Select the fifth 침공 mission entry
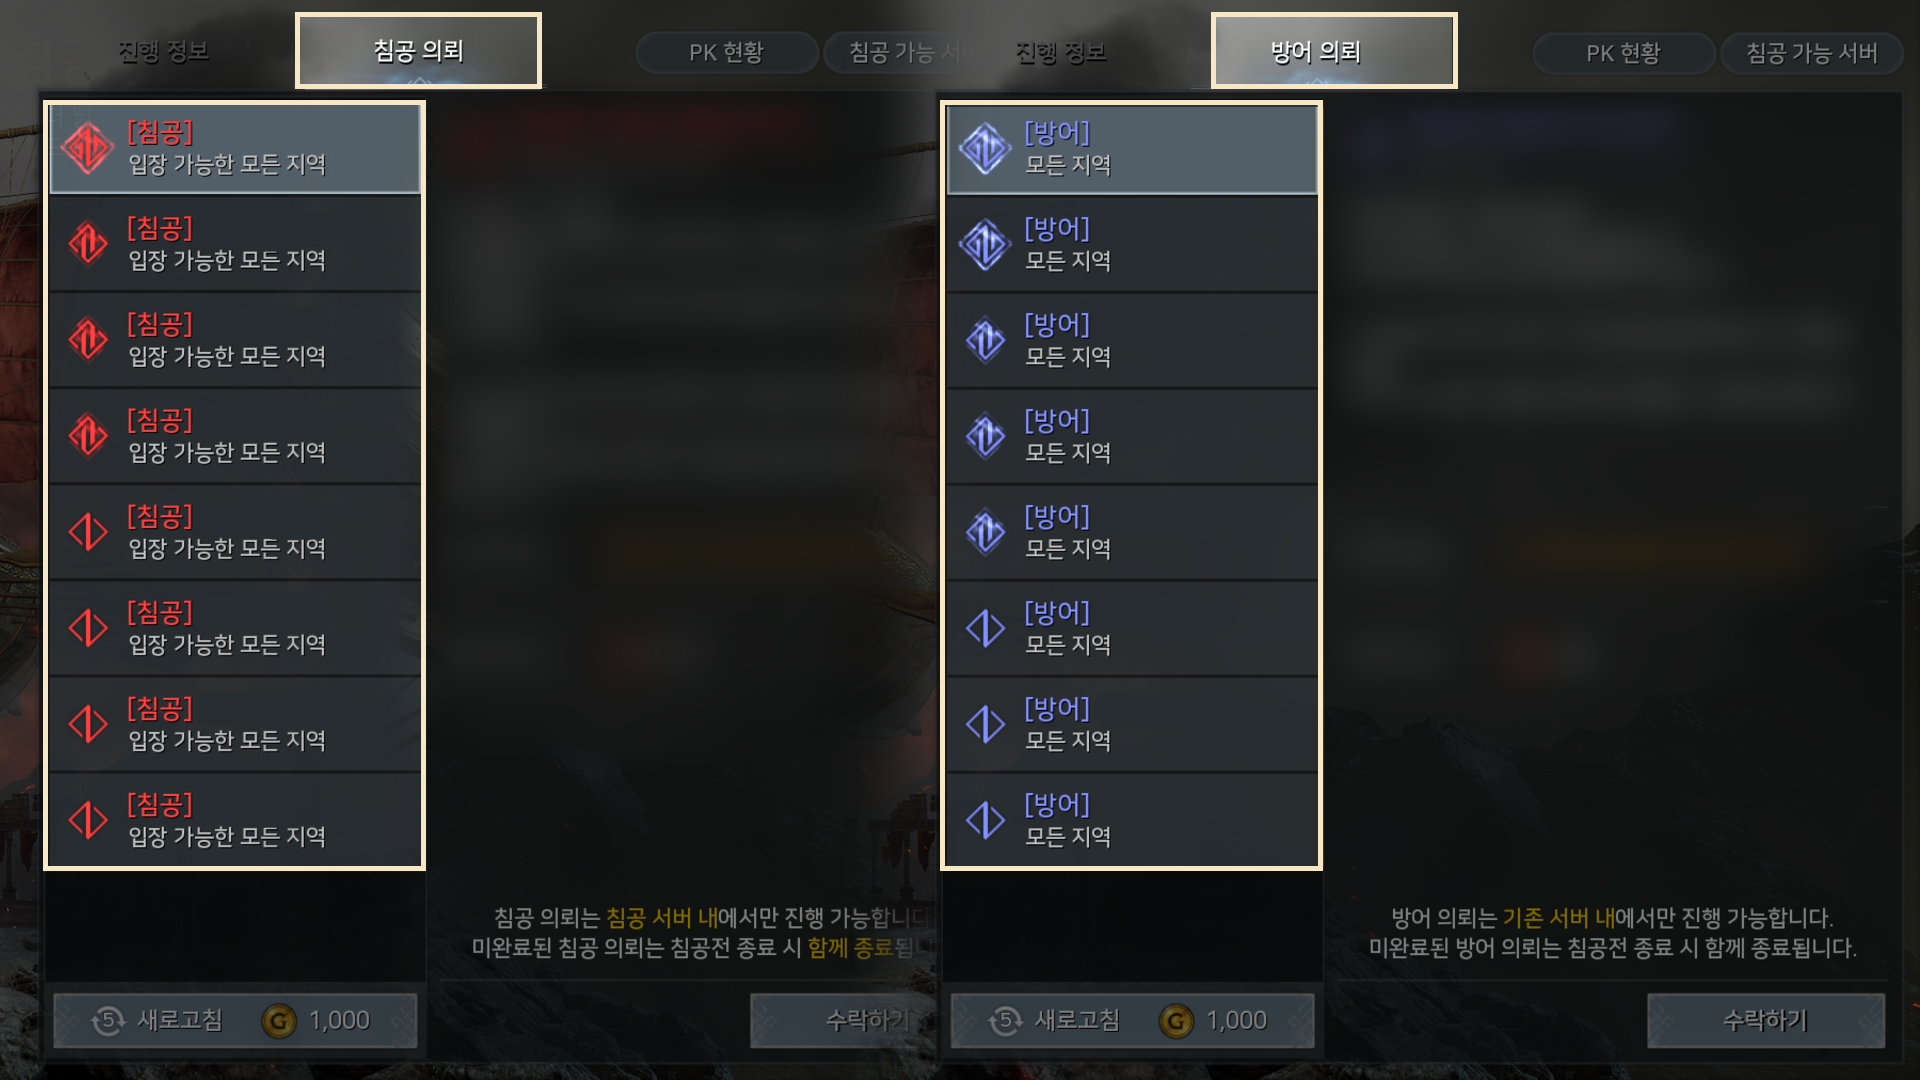Viewport: 1920px width, 1080px height. pos(235,532)
